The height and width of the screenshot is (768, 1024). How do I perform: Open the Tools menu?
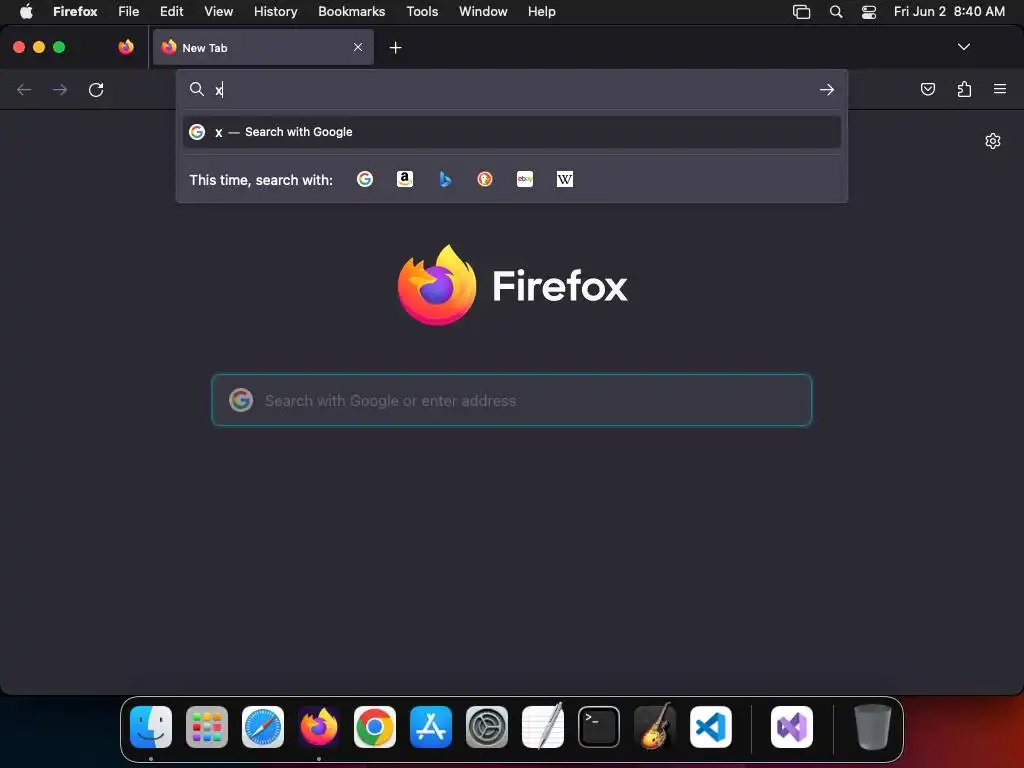click(422, 11)
